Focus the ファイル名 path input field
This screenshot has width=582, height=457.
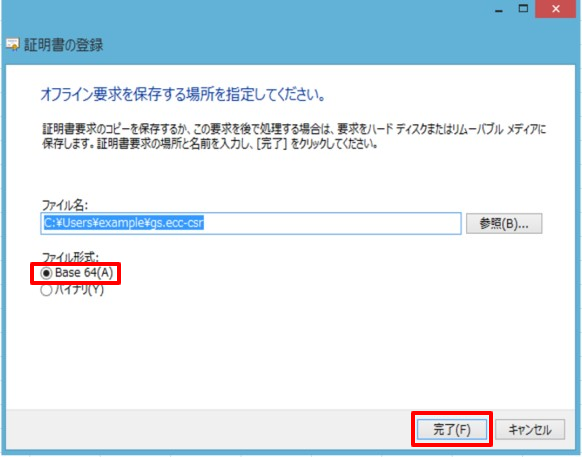point(251,223)
